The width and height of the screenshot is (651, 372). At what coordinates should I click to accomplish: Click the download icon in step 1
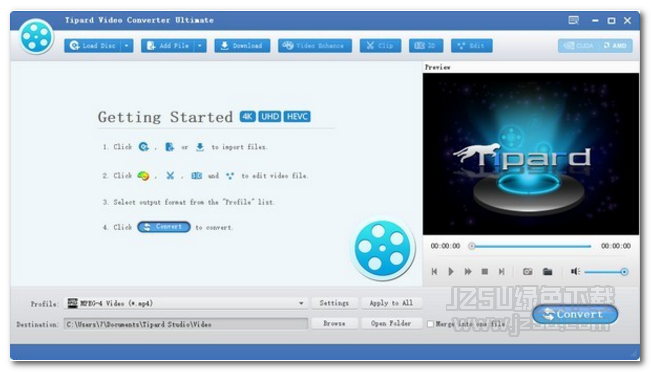point(200,147)
